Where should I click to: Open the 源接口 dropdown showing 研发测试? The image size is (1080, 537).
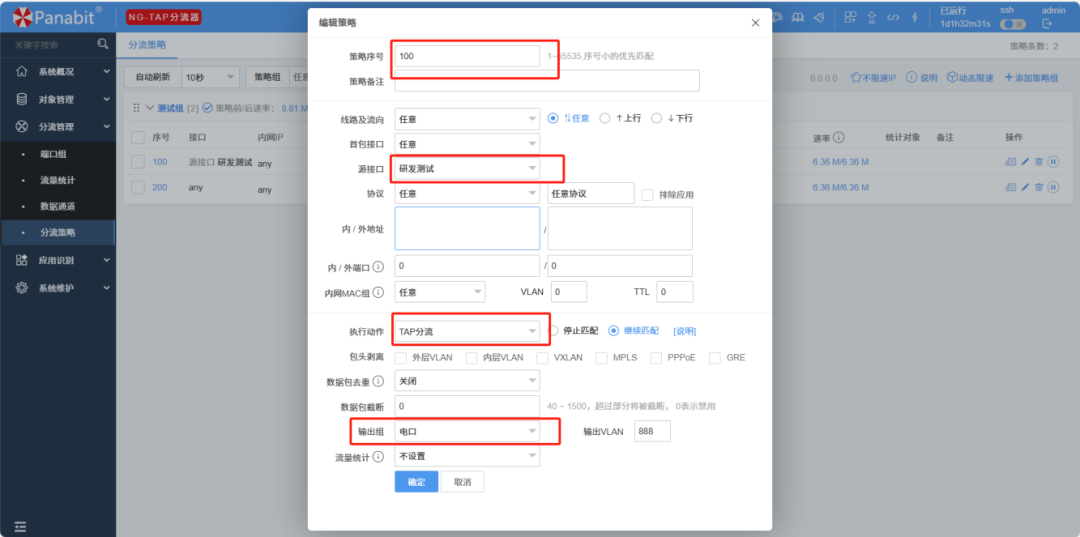467,168
